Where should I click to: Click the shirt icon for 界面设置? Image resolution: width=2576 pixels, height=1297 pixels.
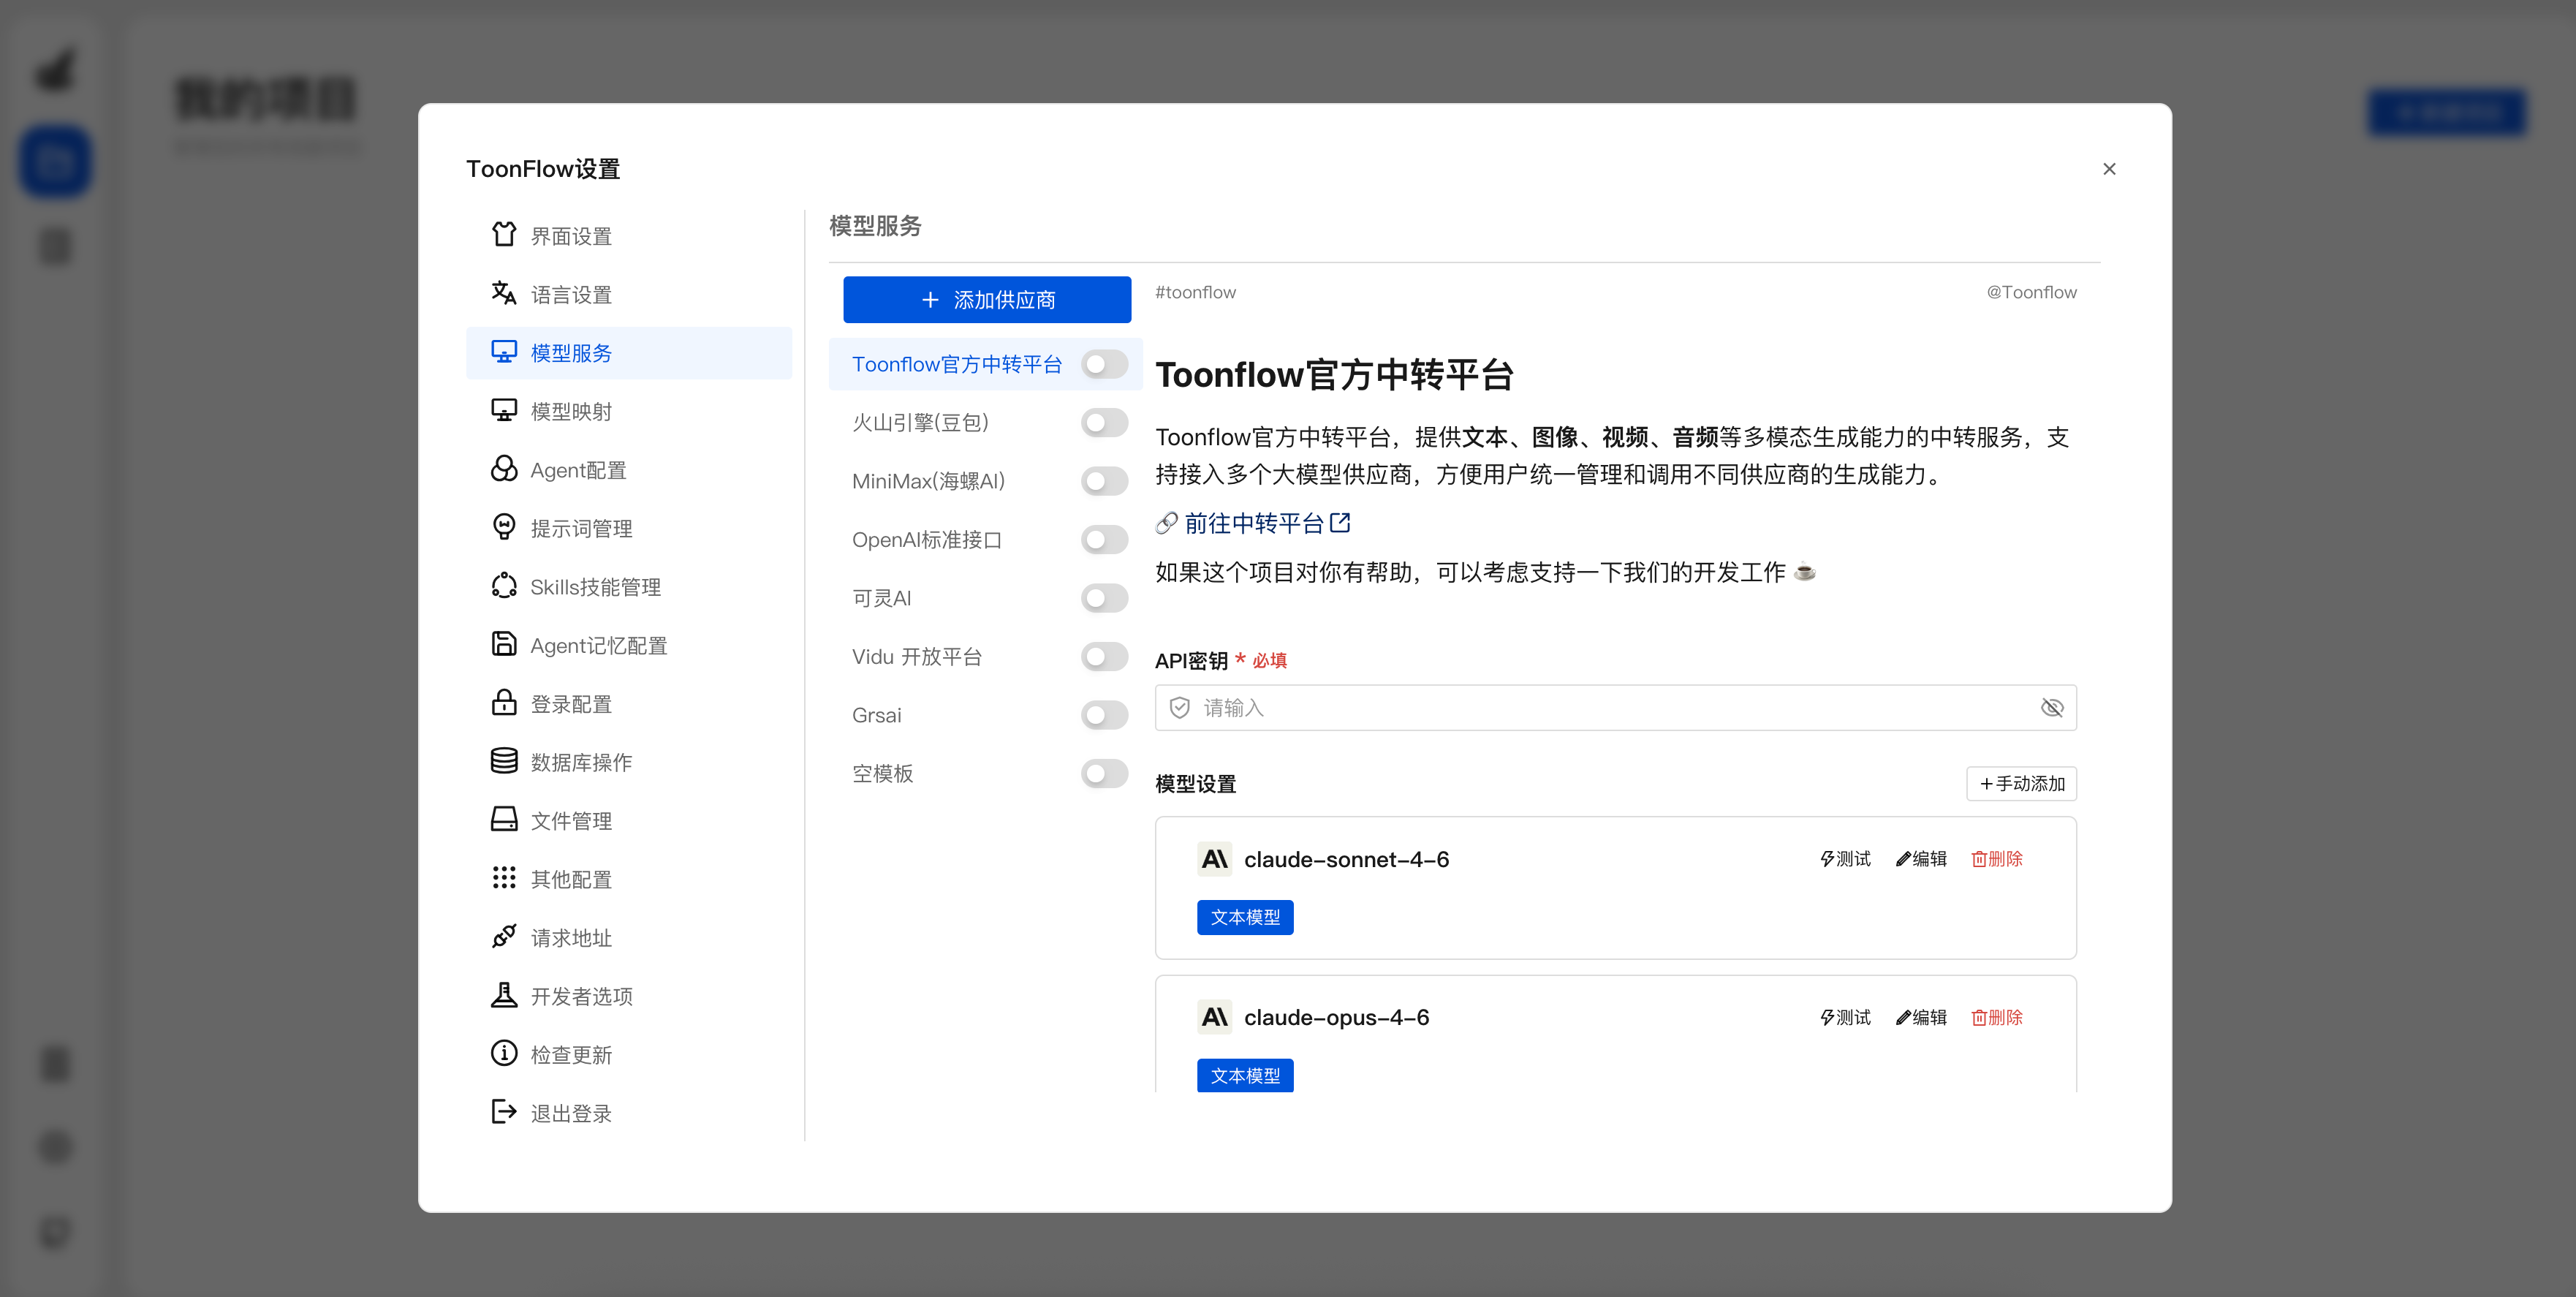(x=504, y=235)
